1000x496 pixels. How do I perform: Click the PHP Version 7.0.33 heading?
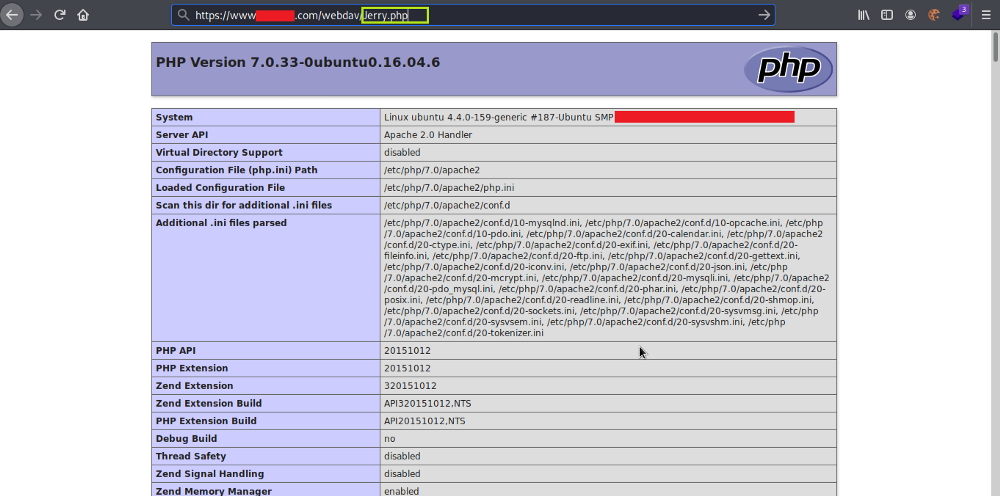coord(298,62)
